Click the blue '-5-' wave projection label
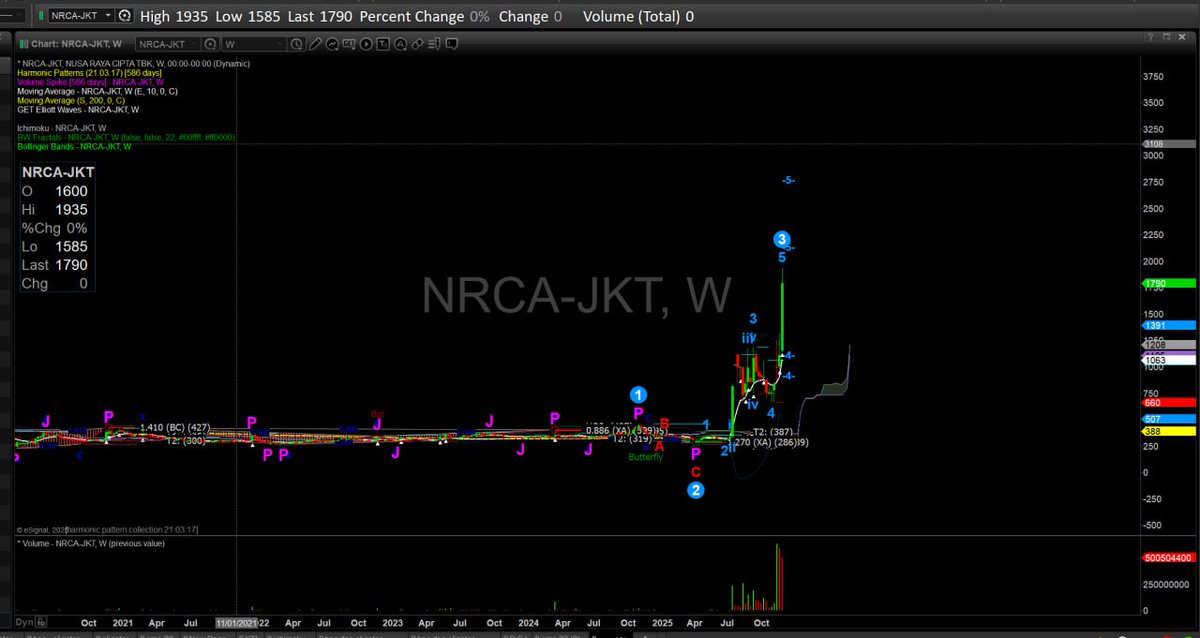 788,180
